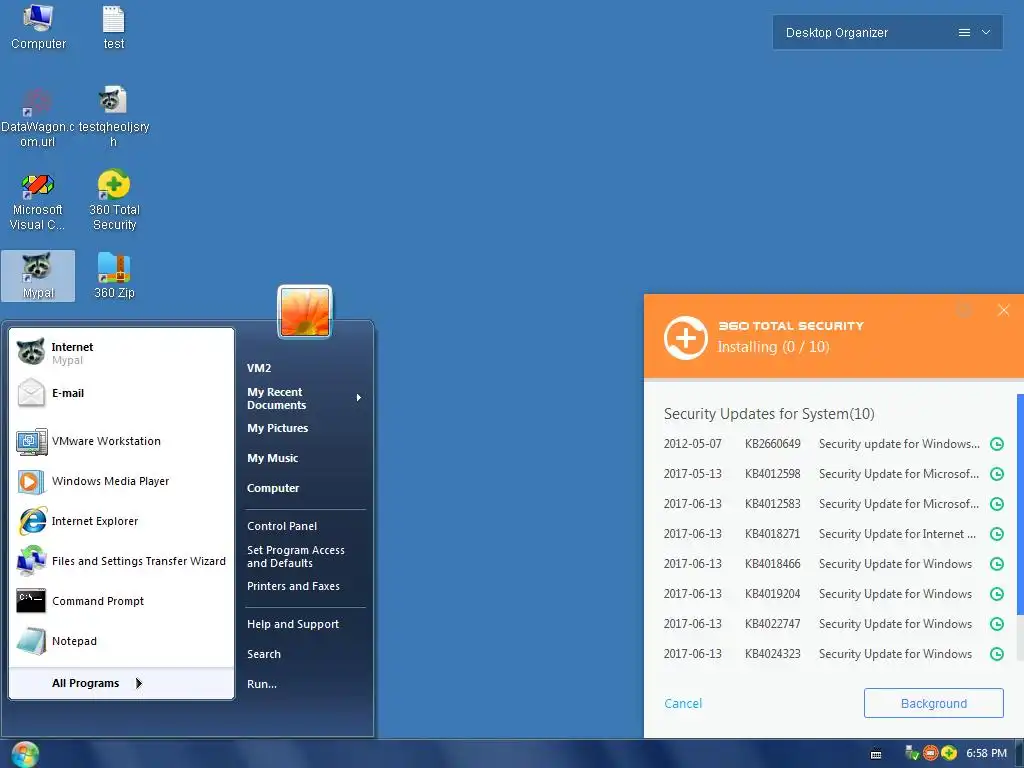This screenshot has width=1024, height=768.
Task: Open Control Panel from Start menu
Action: [x=282, y=526]
